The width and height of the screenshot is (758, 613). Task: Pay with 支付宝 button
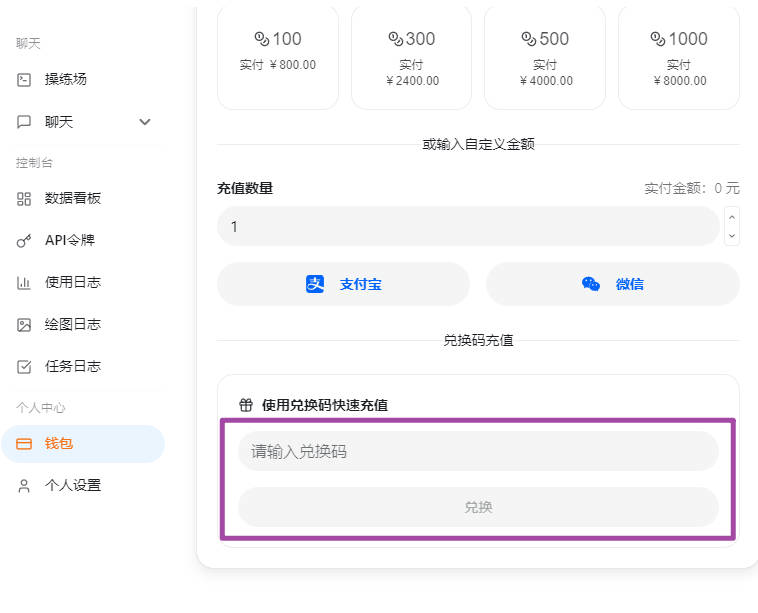pyautogui.click(x=343, y=284)
